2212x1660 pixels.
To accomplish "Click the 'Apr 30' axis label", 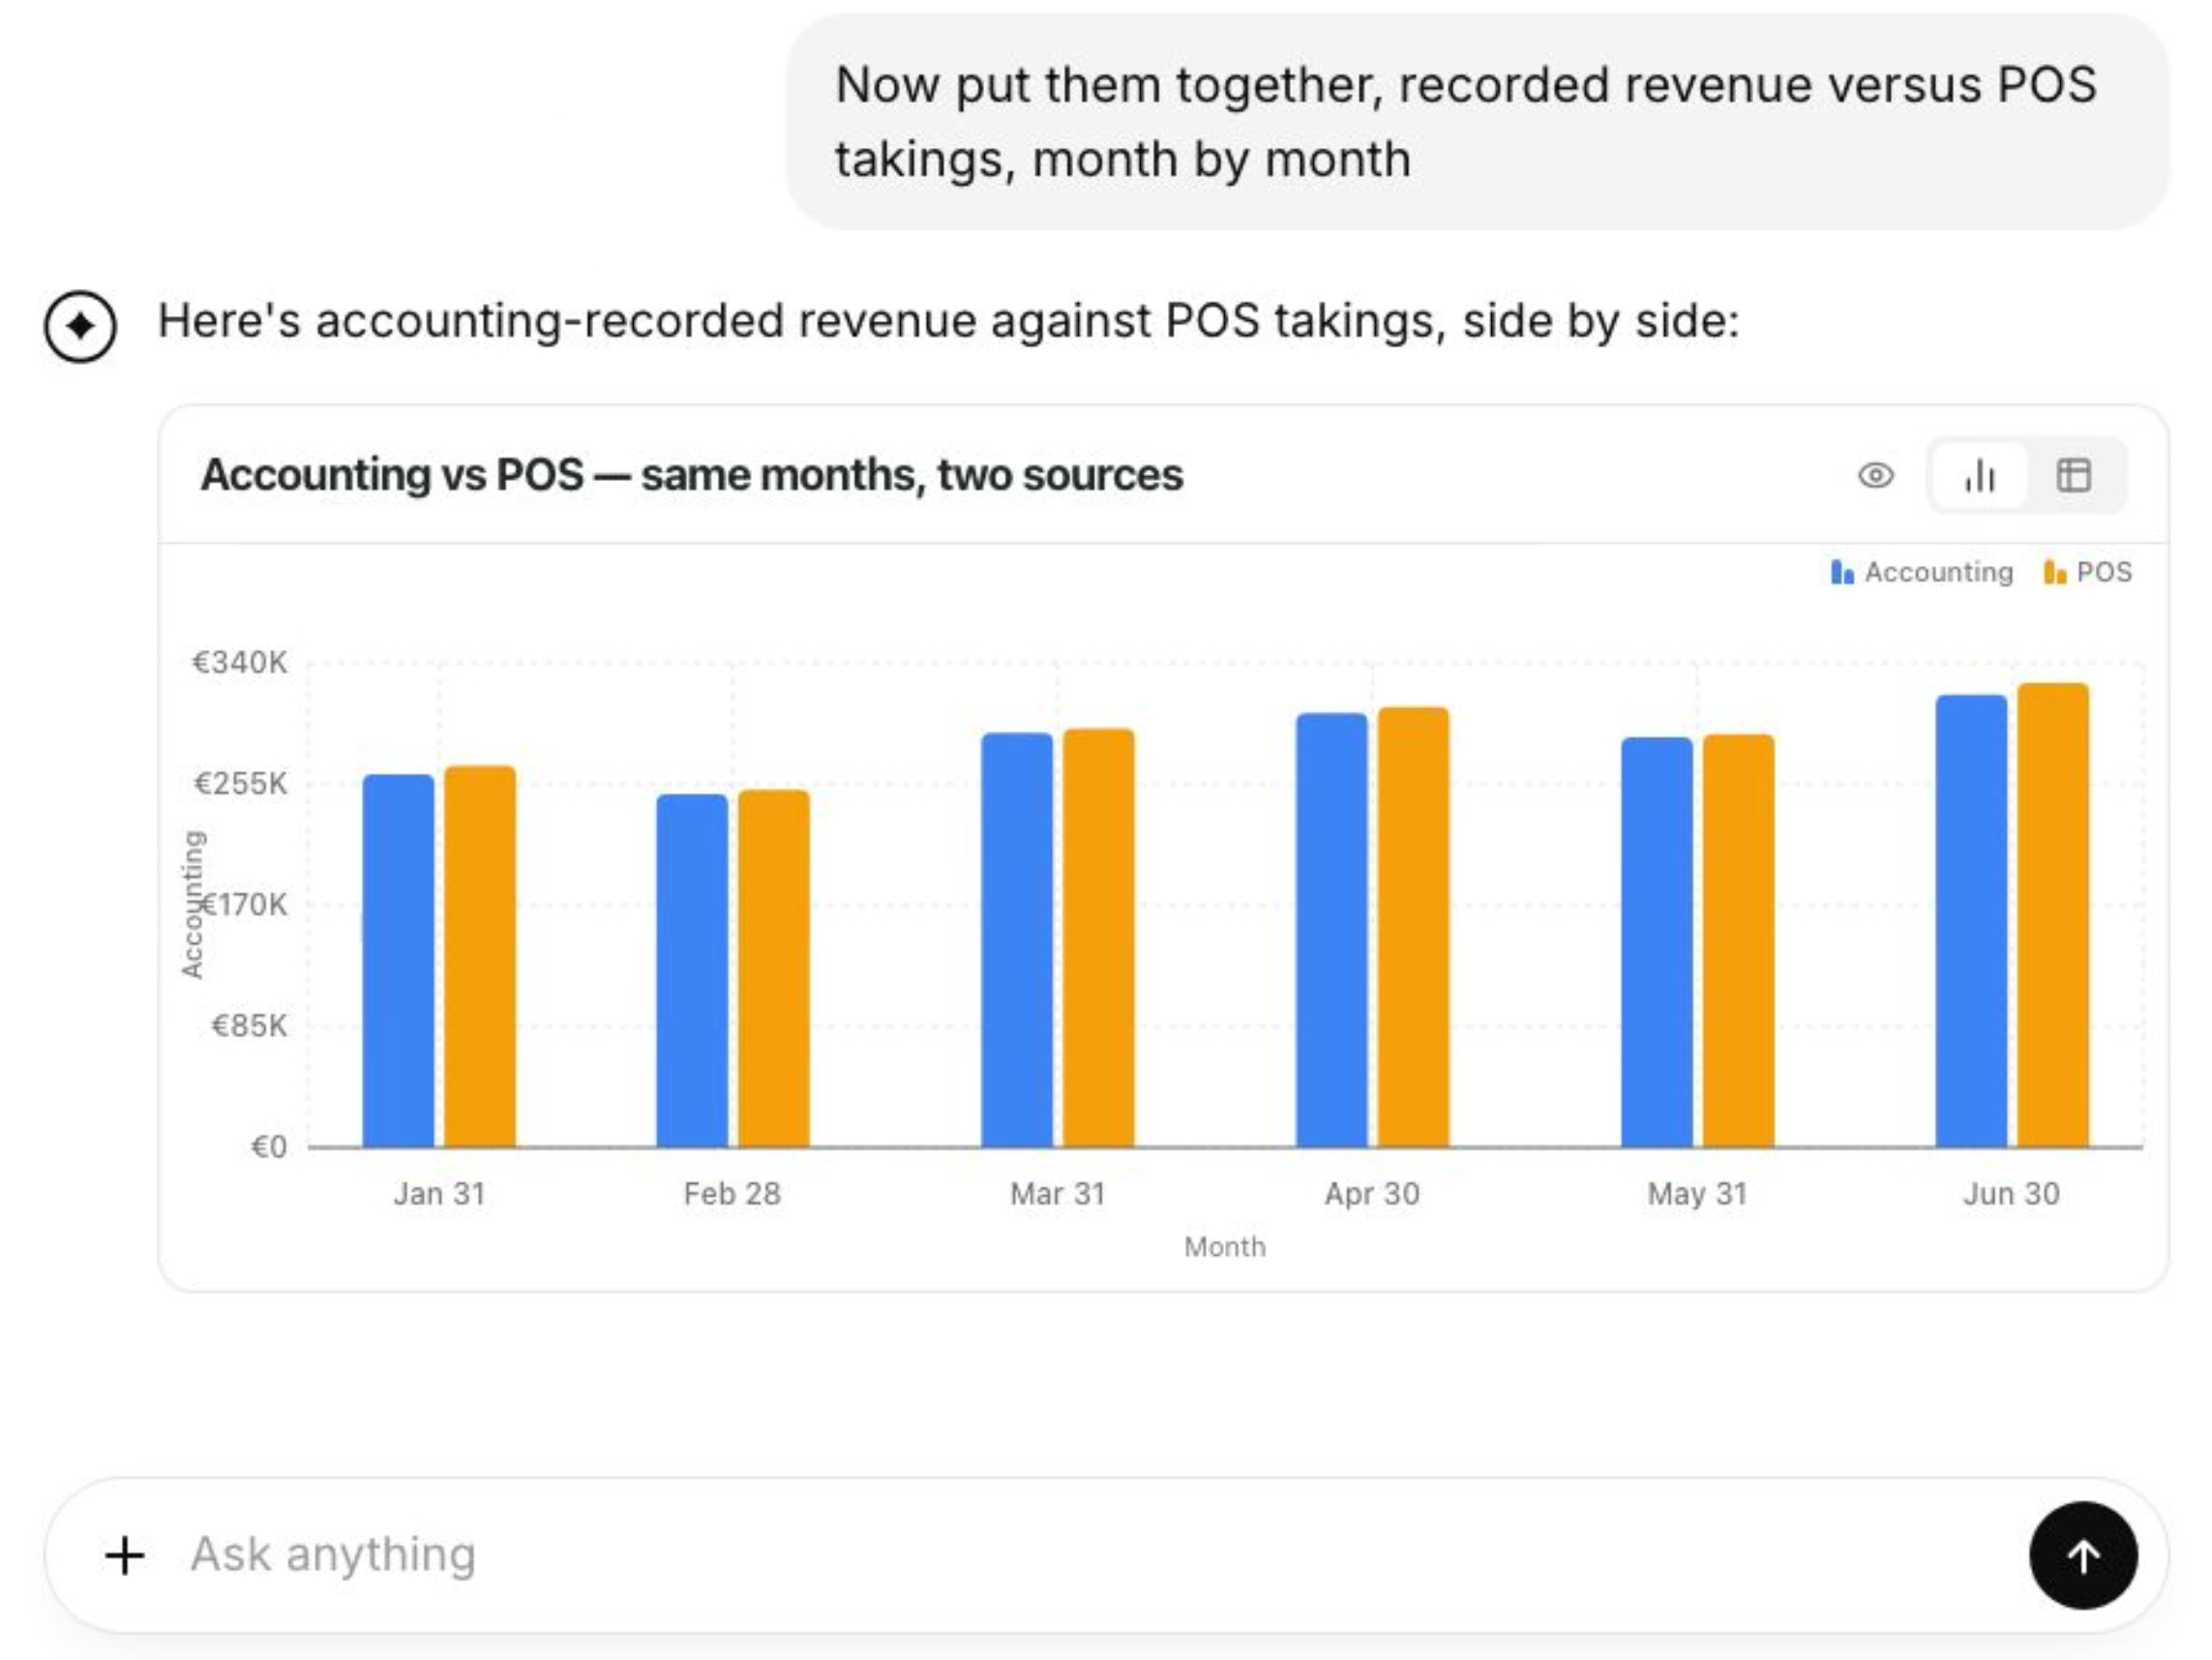I will [1372, 1193].
